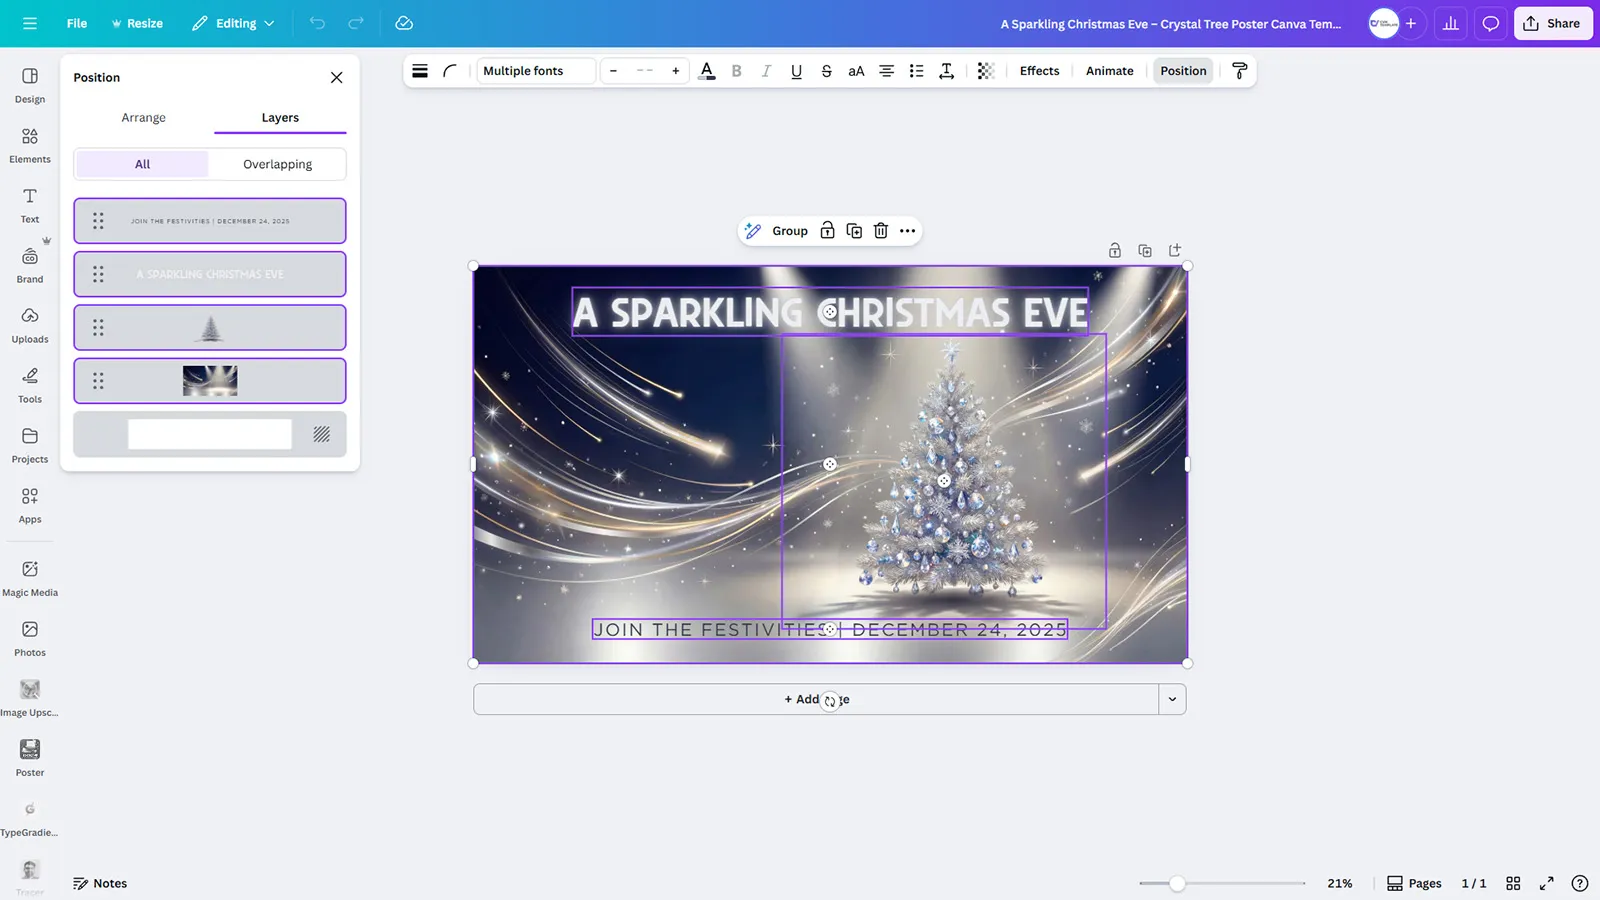Open the Elements panel
Image resolution: width=1600 pixels, height=900 pixels.
(29, 143)
